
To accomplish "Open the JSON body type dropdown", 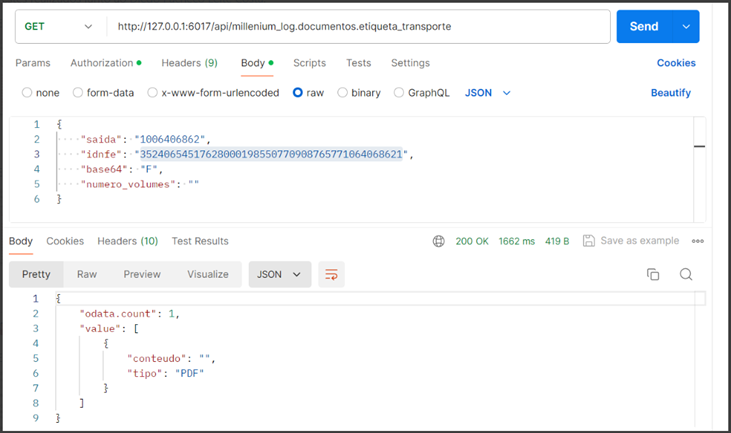I will click(488, 93).
